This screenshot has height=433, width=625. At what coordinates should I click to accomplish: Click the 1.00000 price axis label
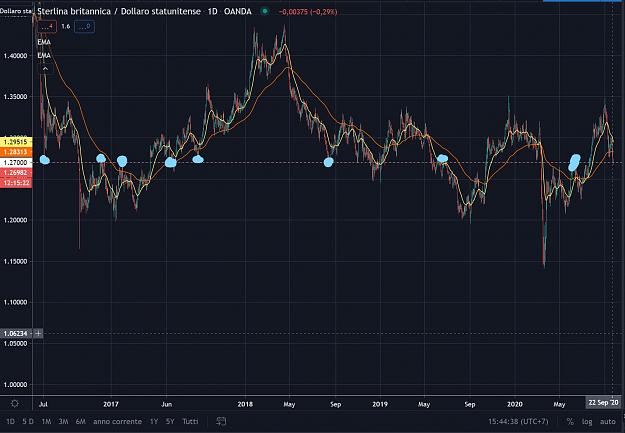pos(16,385)
